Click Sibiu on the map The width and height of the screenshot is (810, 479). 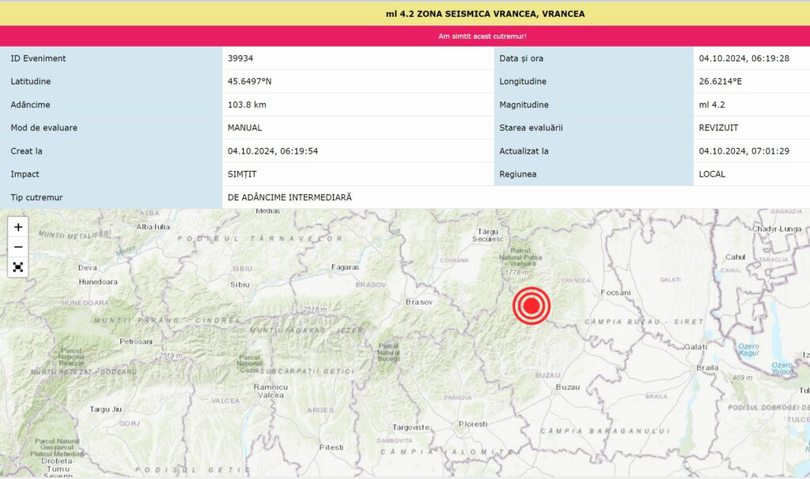[239, 284]
